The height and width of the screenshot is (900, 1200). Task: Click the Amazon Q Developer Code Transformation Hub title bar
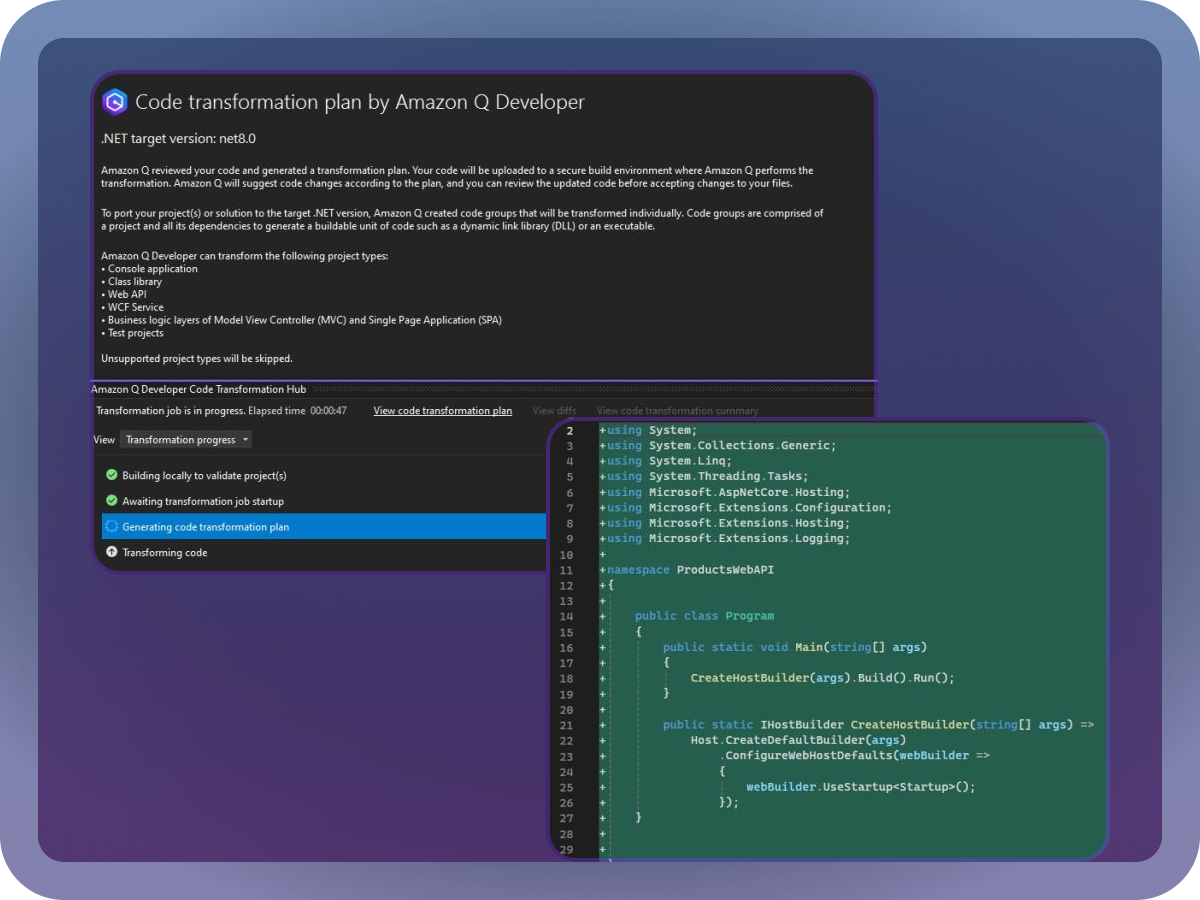click(x=198, y=389)
